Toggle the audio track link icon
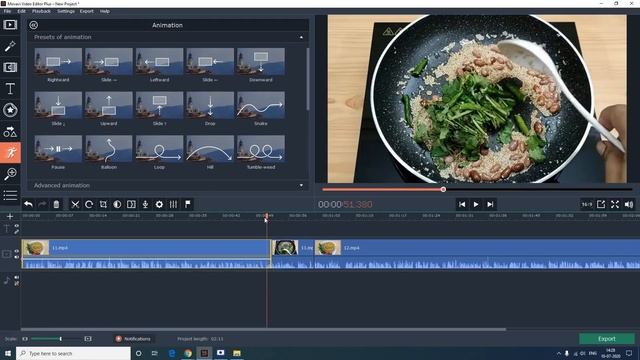 pos(17,283)
